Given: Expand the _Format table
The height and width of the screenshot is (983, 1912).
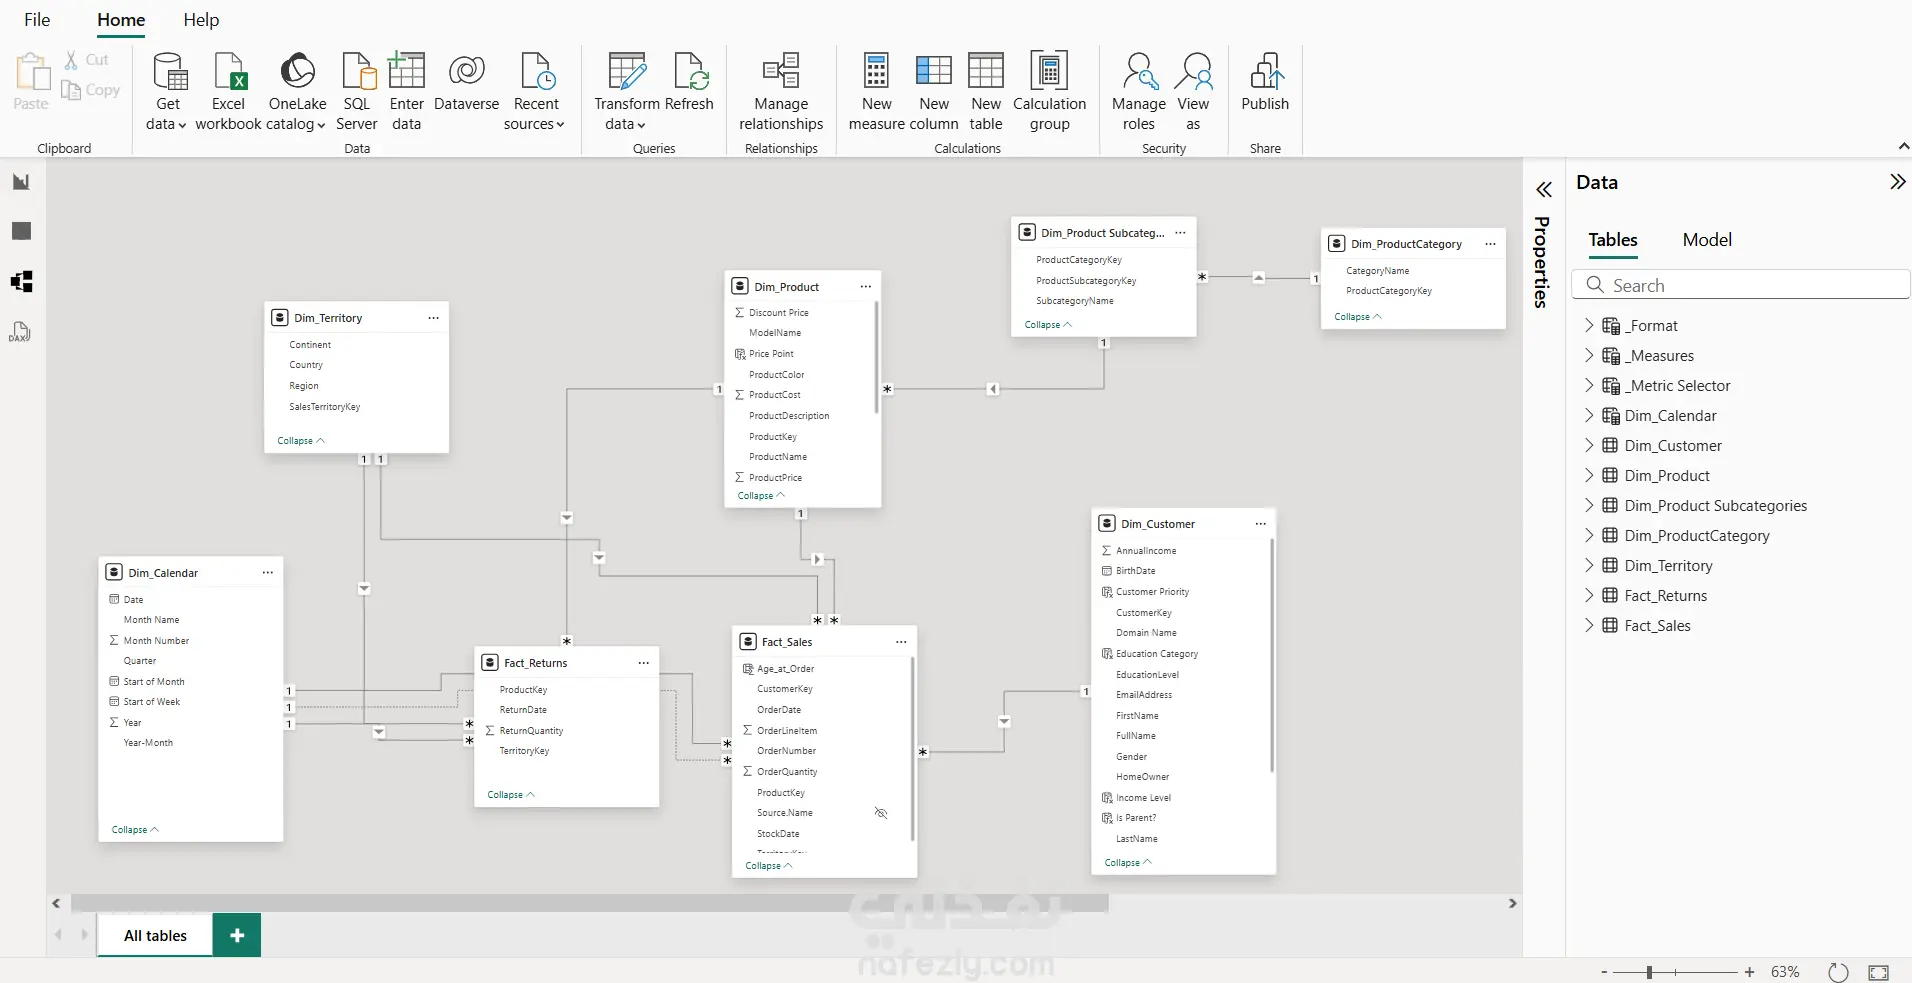Looking at the screenshot, I should pos(1589,325).
